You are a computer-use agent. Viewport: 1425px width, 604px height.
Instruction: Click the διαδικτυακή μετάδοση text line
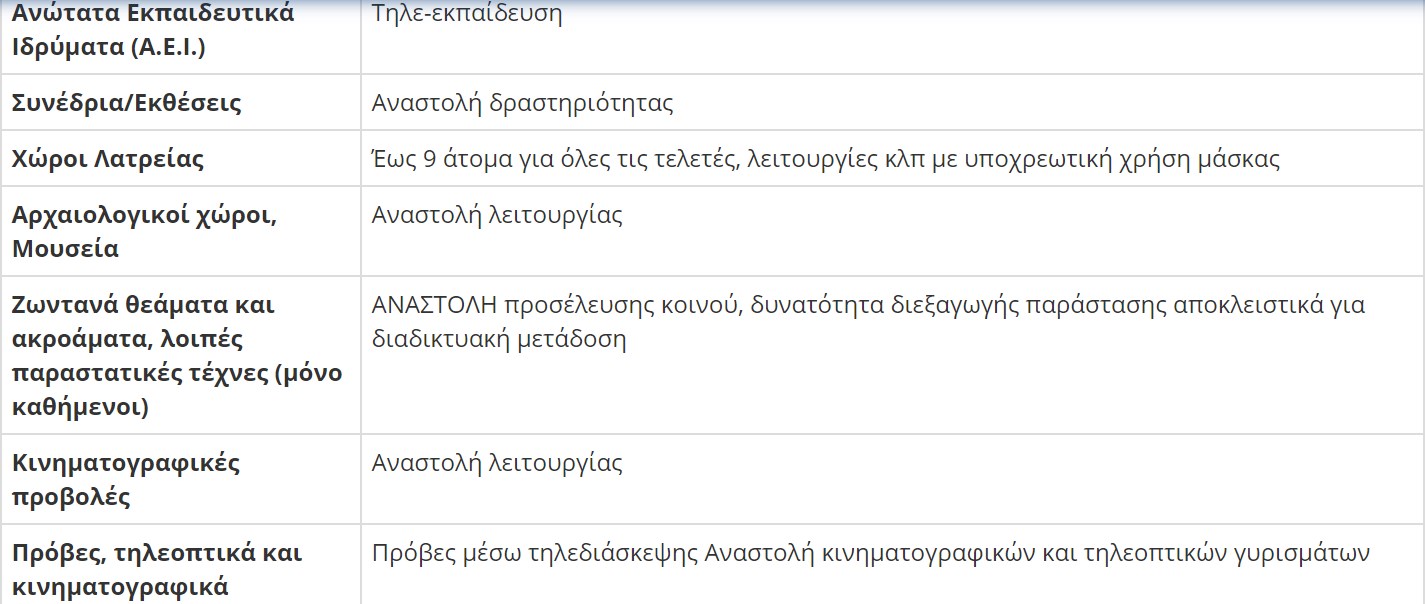(499, 339)
